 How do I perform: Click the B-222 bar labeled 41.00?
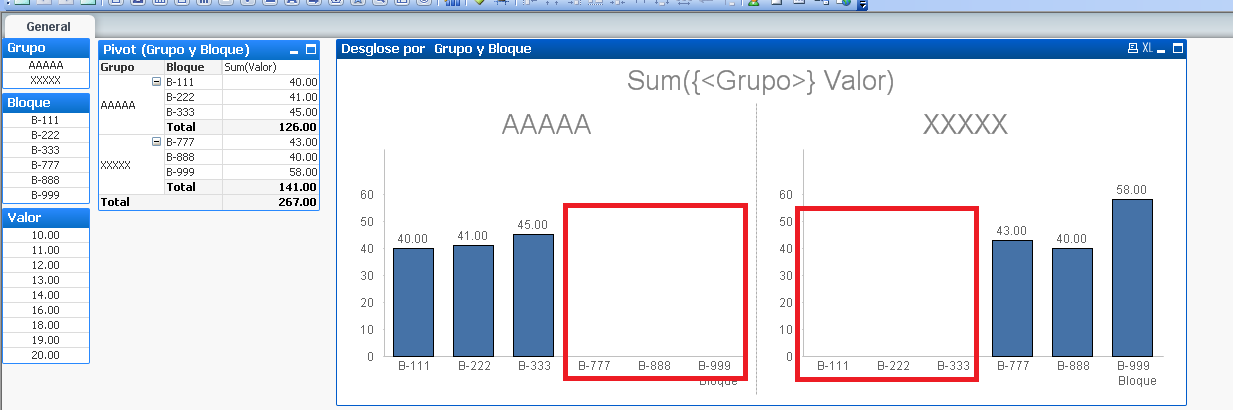tap(473, 300)
